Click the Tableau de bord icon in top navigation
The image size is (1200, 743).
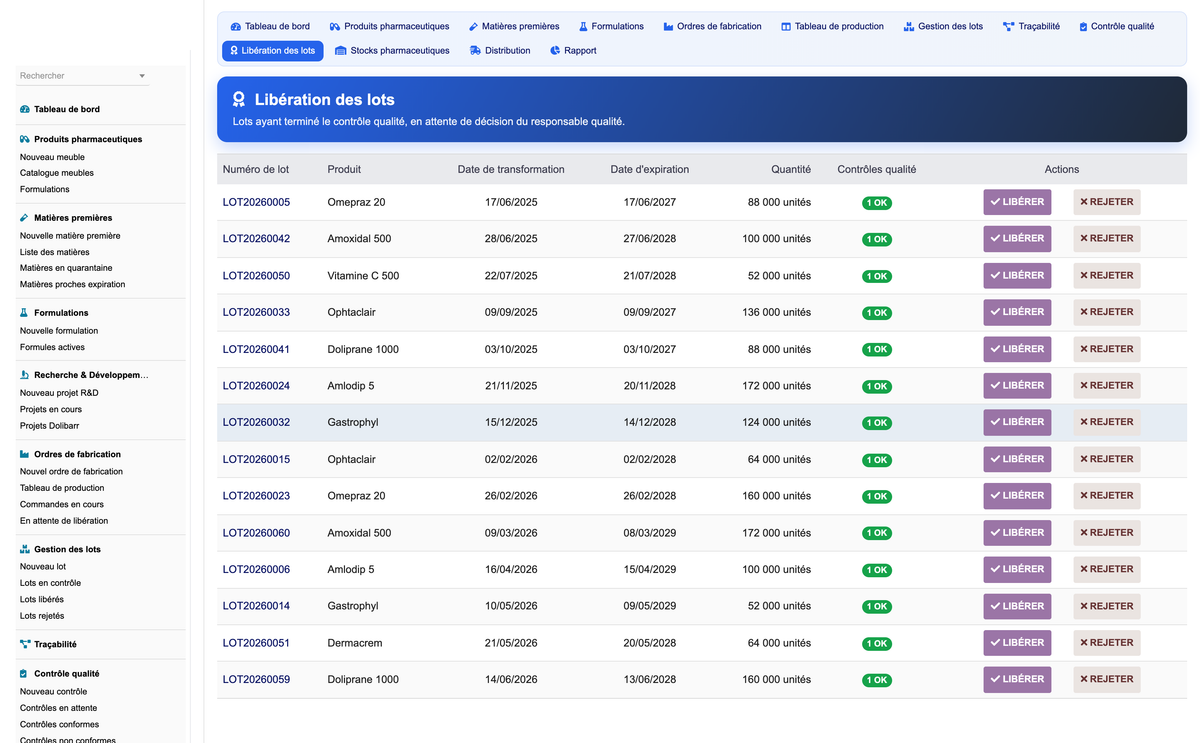(236, 26)
